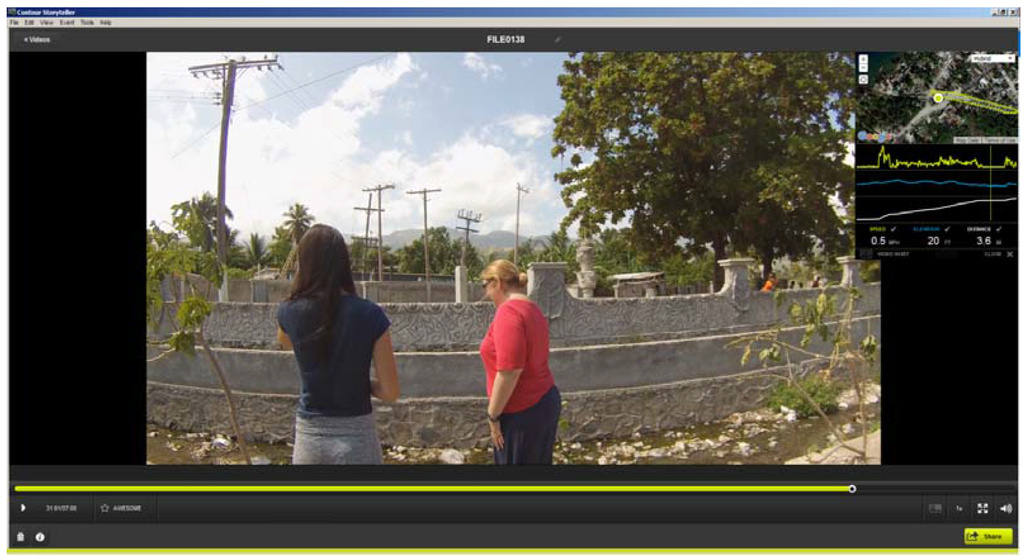Click the 3.6 distance value
Viewport: 1024px width, 560px height.
(984, 241)
